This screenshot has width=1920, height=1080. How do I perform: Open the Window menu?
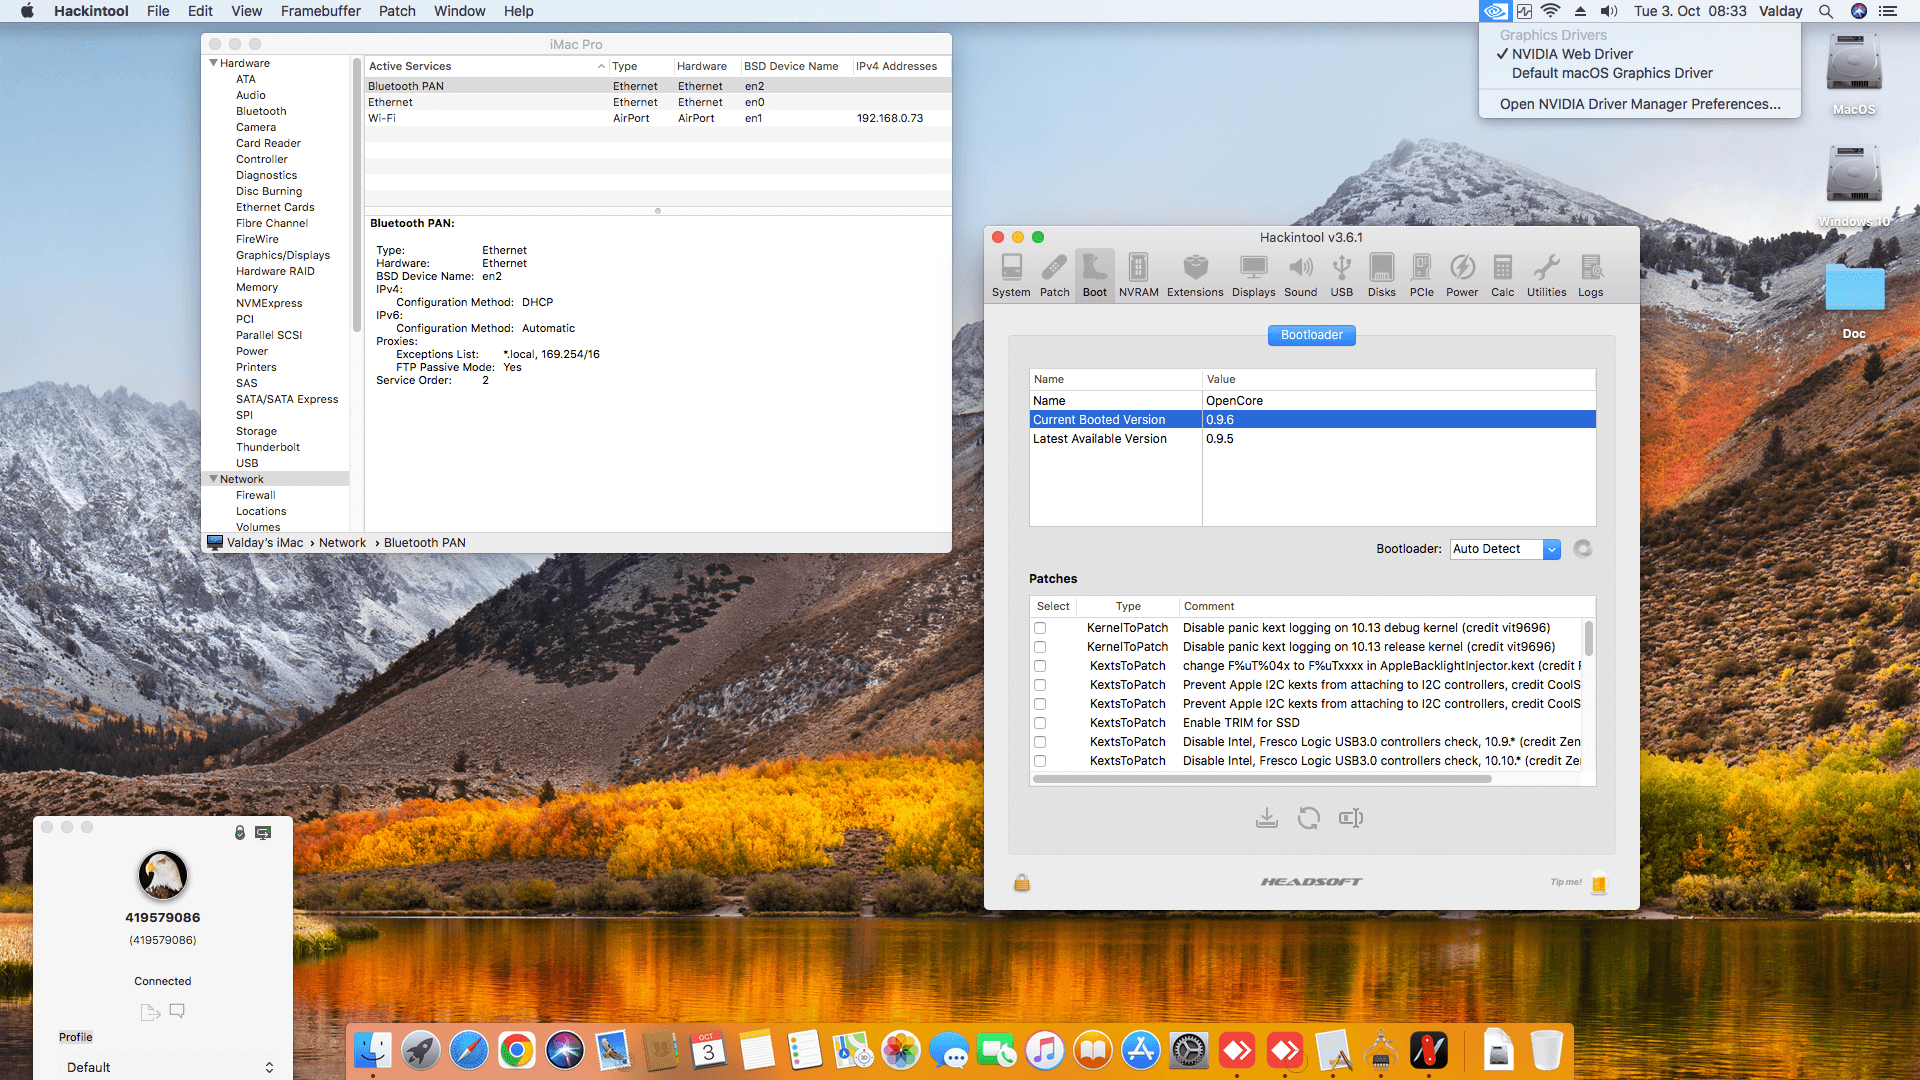(459, 11)
